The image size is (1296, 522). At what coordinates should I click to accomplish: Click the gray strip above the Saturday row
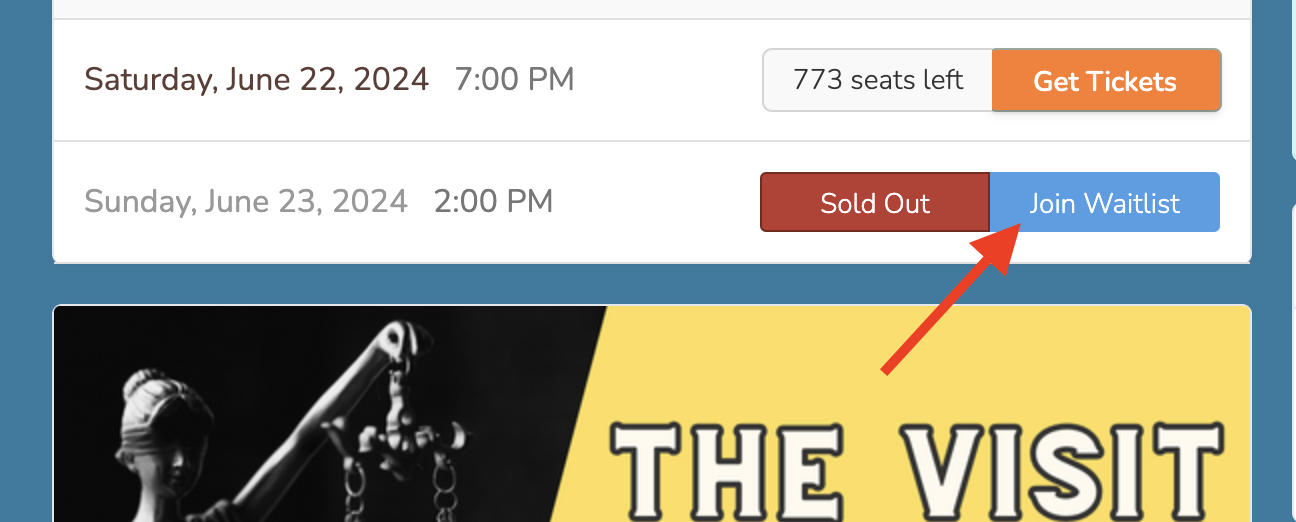650,9
